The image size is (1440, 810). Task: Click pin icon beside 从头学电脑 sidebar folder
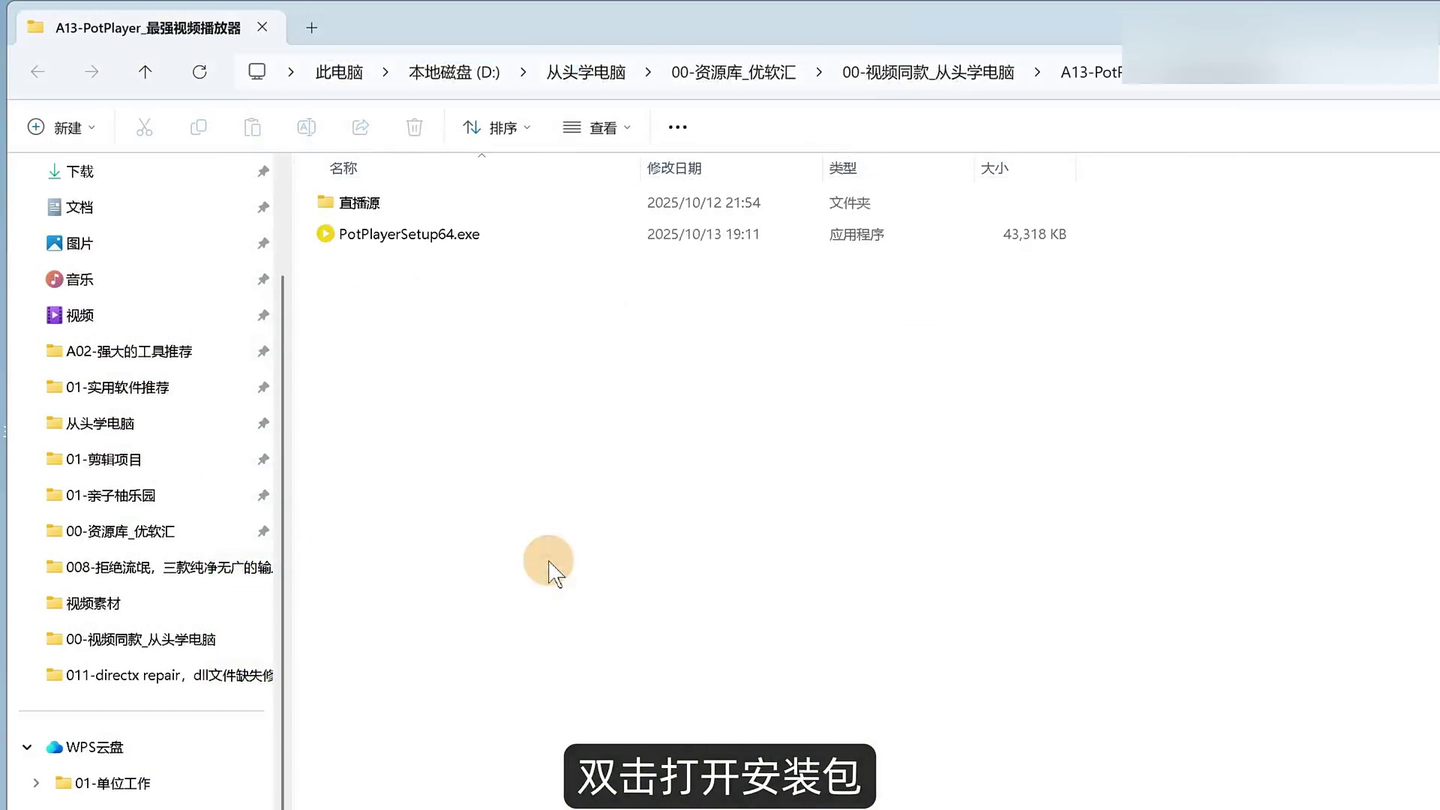263,424
